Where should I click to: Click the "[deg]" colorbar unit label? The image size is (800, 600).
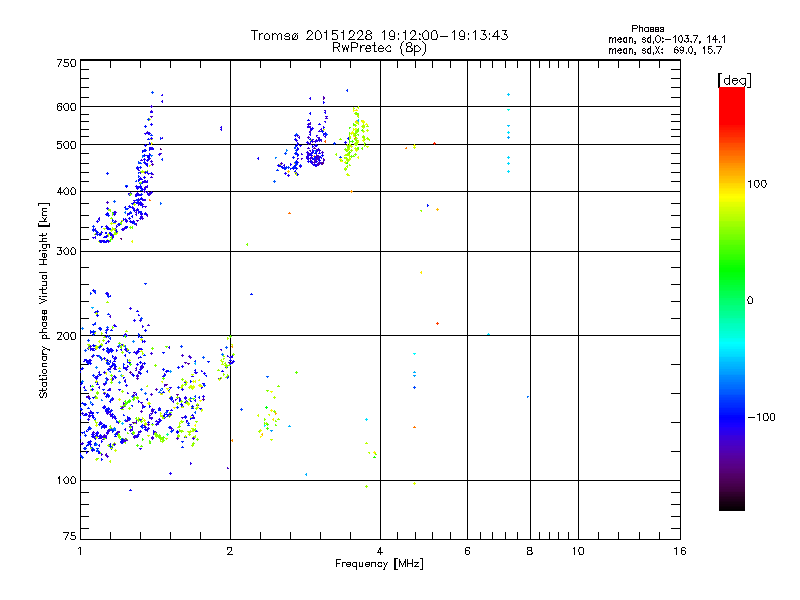pyautogui.click(x=734, y=80)
